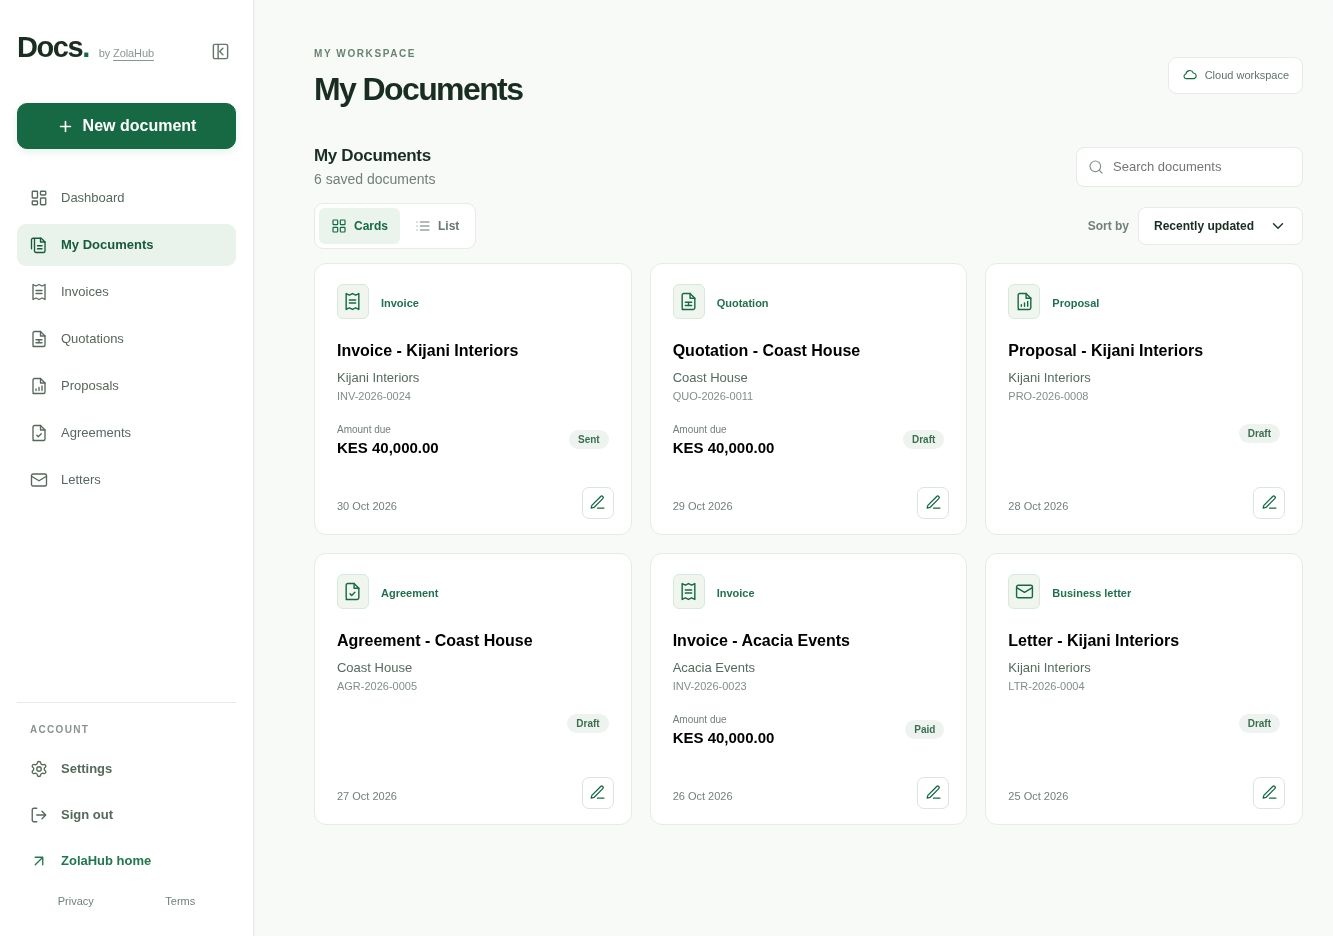Click edit pencil on Agreement - Coast House card
The width and height of the screenshot is (1333, 936).
[598, 793]
